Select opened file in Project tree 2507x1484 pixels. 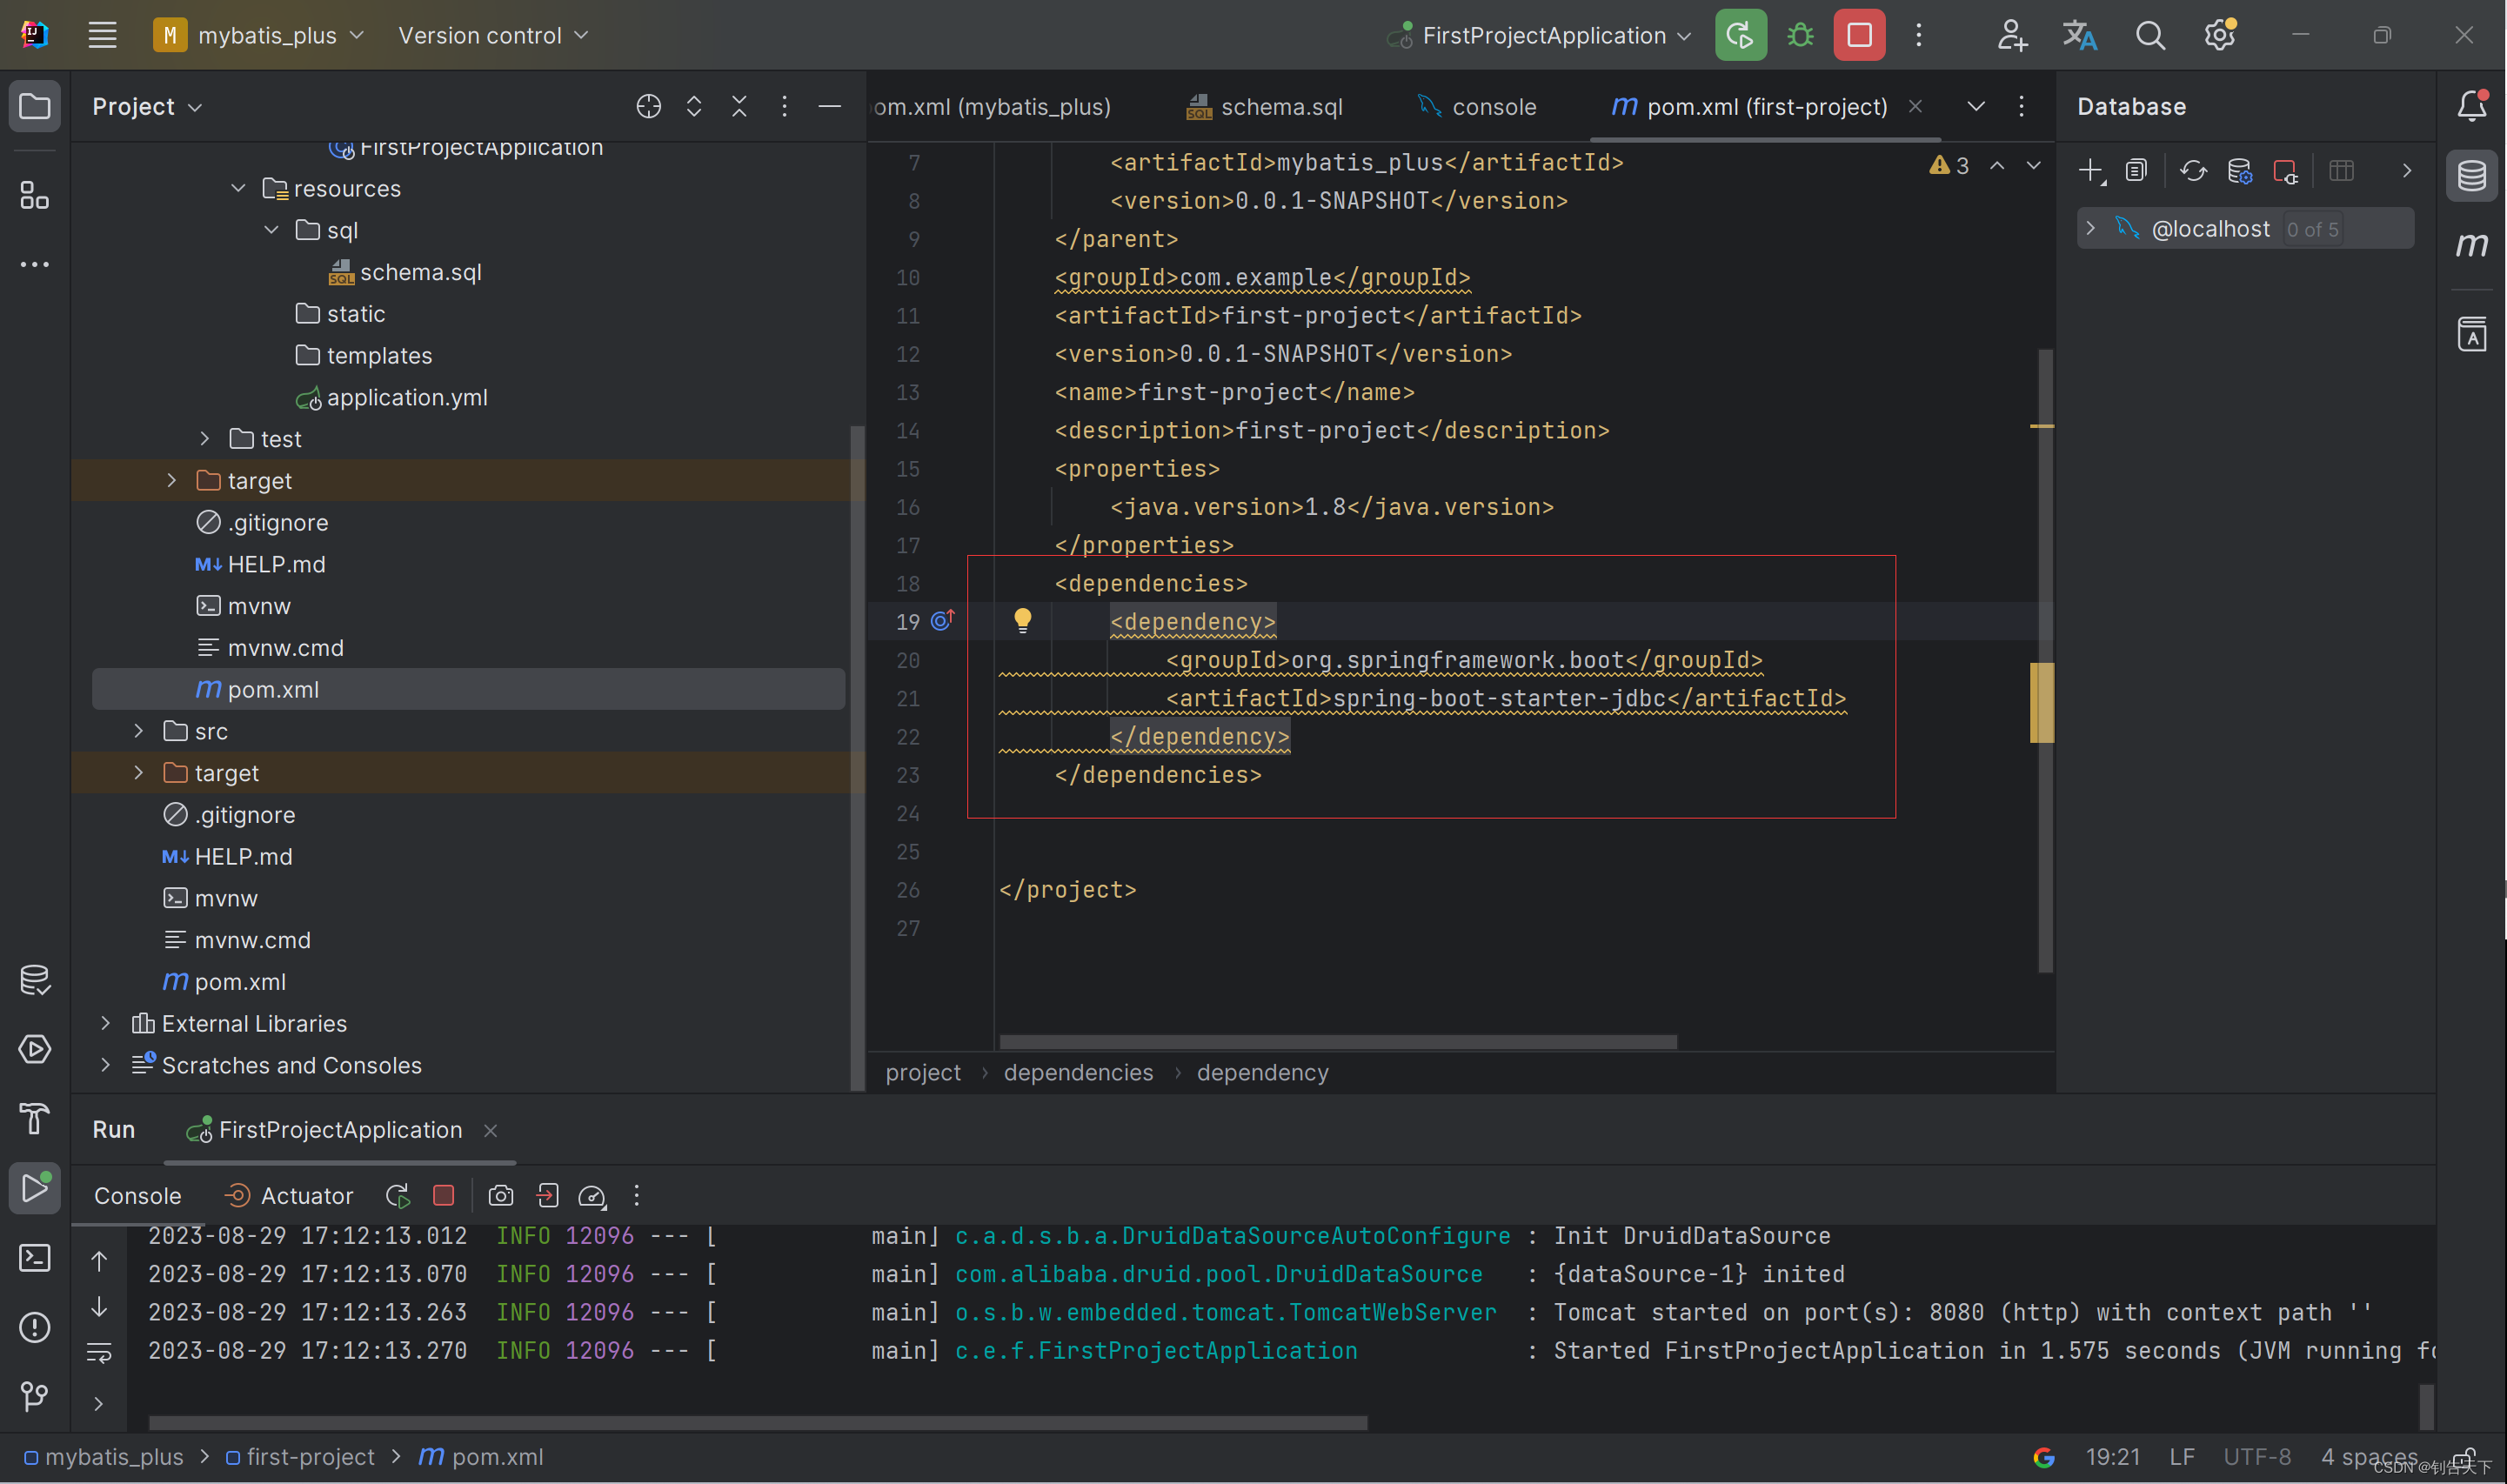(648, 106)
